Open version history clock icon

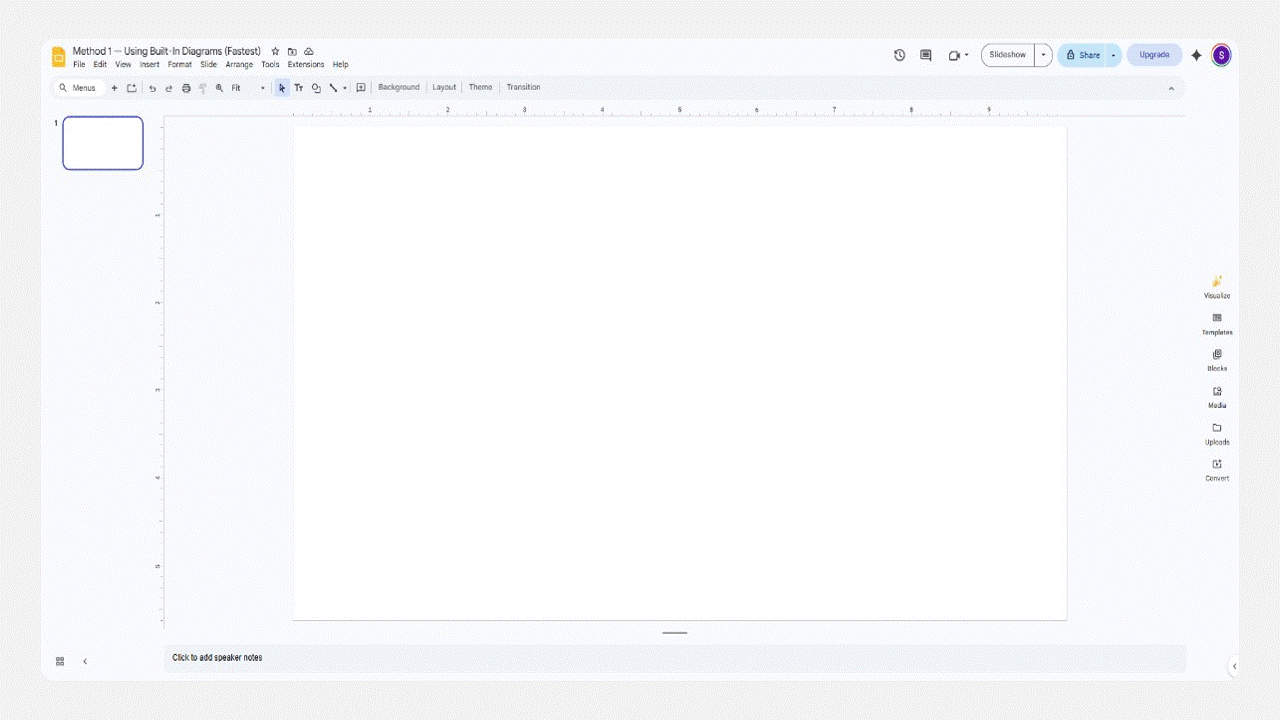click(x=900, y=55)
